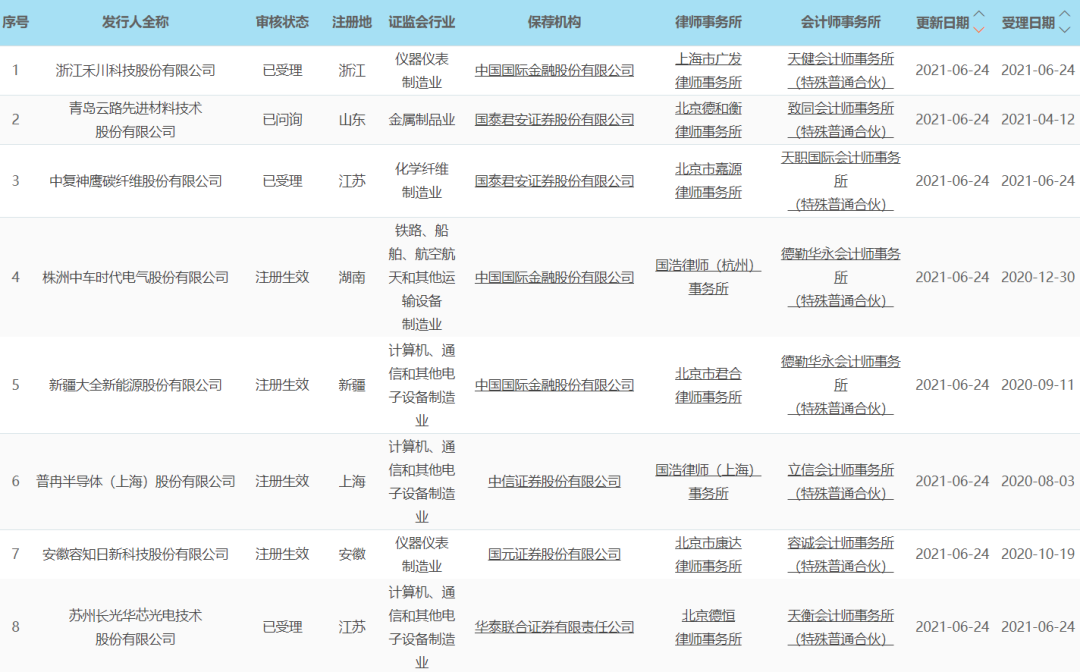Click 安徽 registration location cell
The height and width of the screenshot is (672, 1080).
[352, 554]
